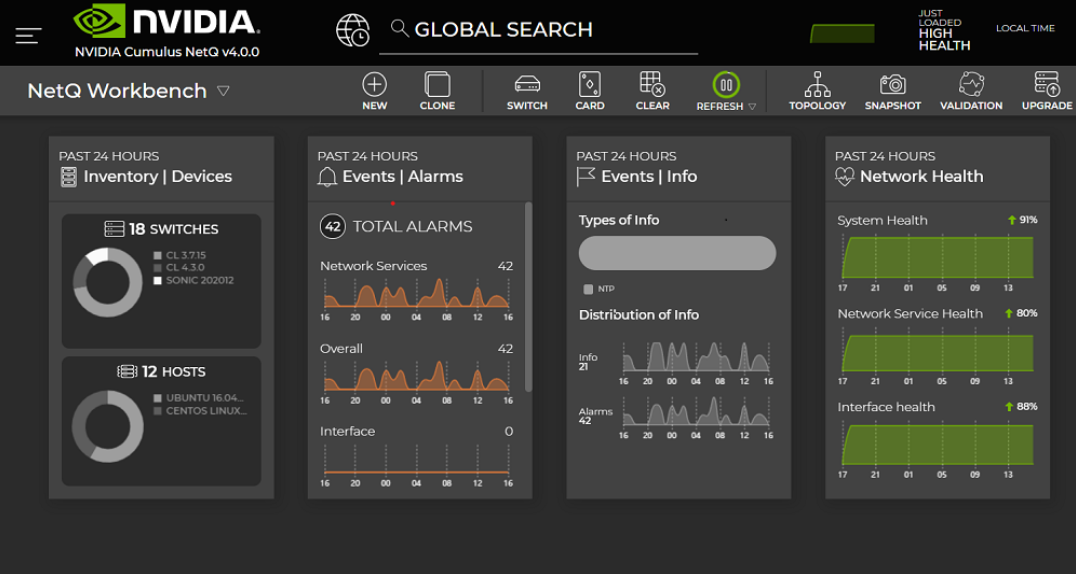Viewport: 1076px width, 574px height.
Task: Click the System Health chart
Action: (937, 256)
